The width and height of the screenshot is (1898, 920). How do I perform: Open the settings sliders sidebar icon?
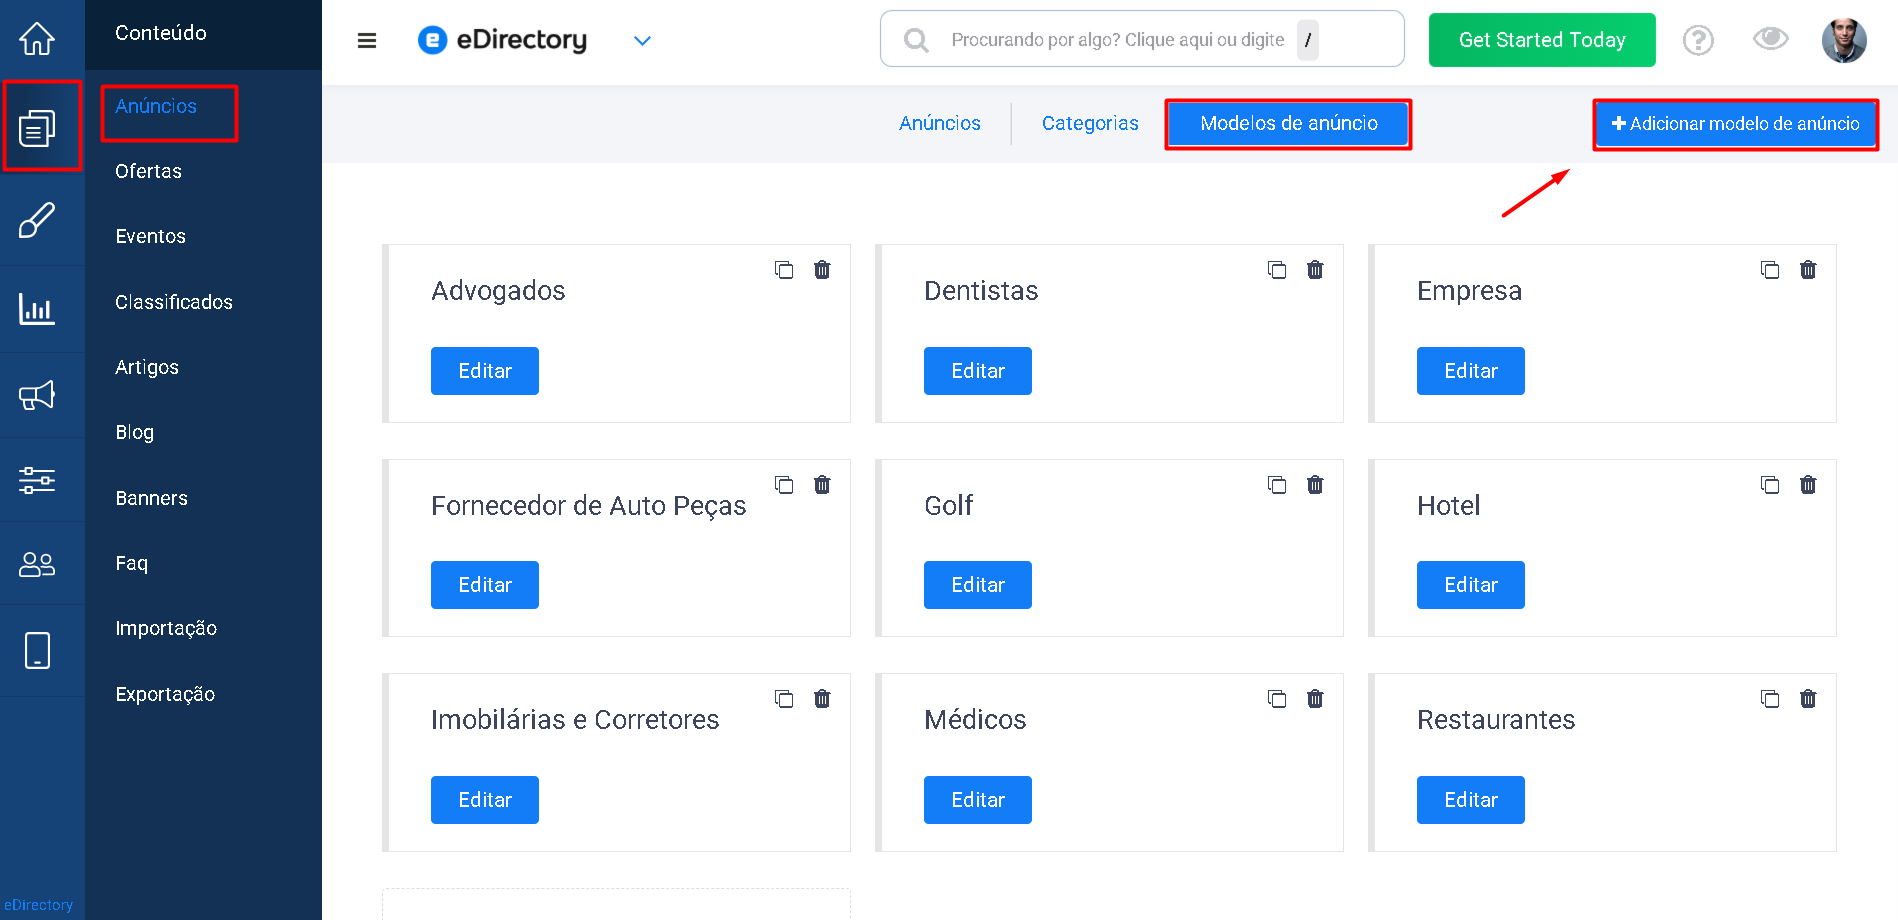pos(37,480)
